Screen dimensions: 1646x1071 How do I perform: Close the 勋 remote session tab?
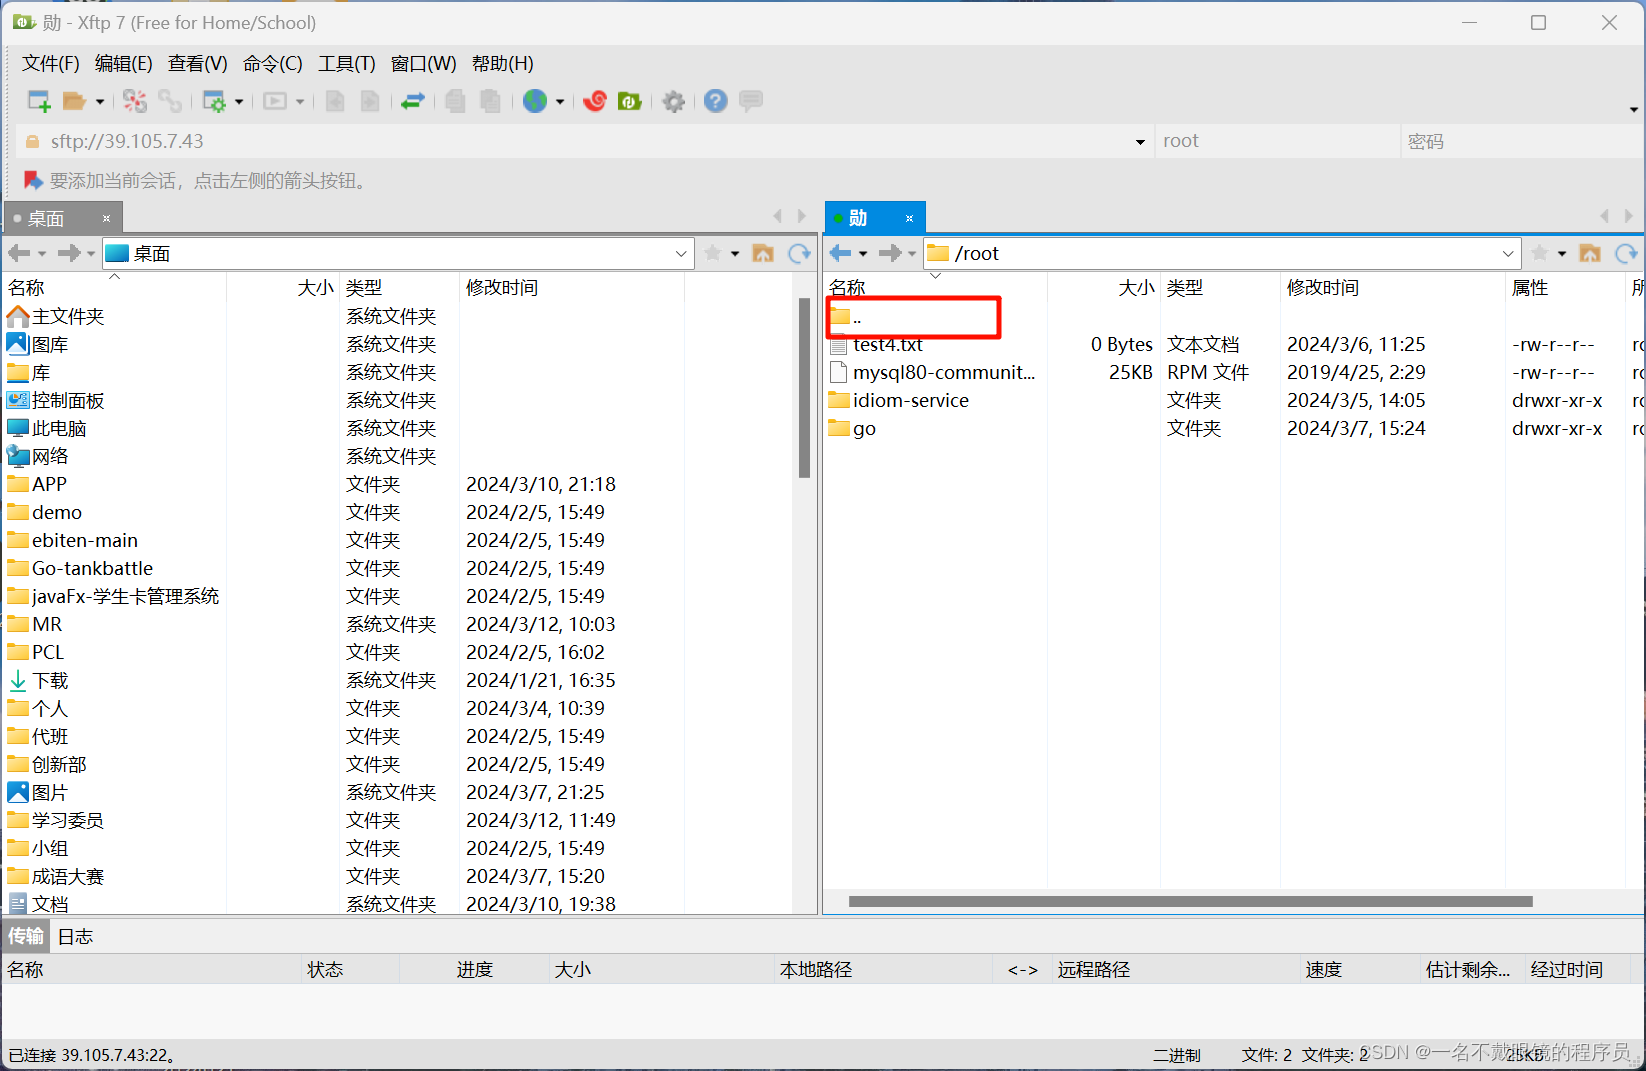pyautogui.click(x=909, y=218)
